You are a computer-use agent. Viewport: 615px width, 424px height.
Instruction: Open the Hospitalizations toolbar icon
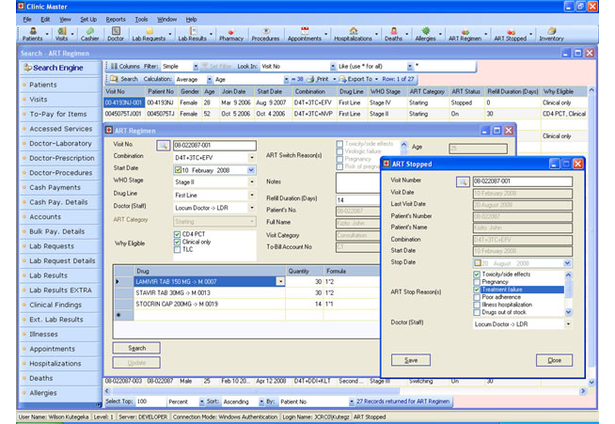pos(353,34)
